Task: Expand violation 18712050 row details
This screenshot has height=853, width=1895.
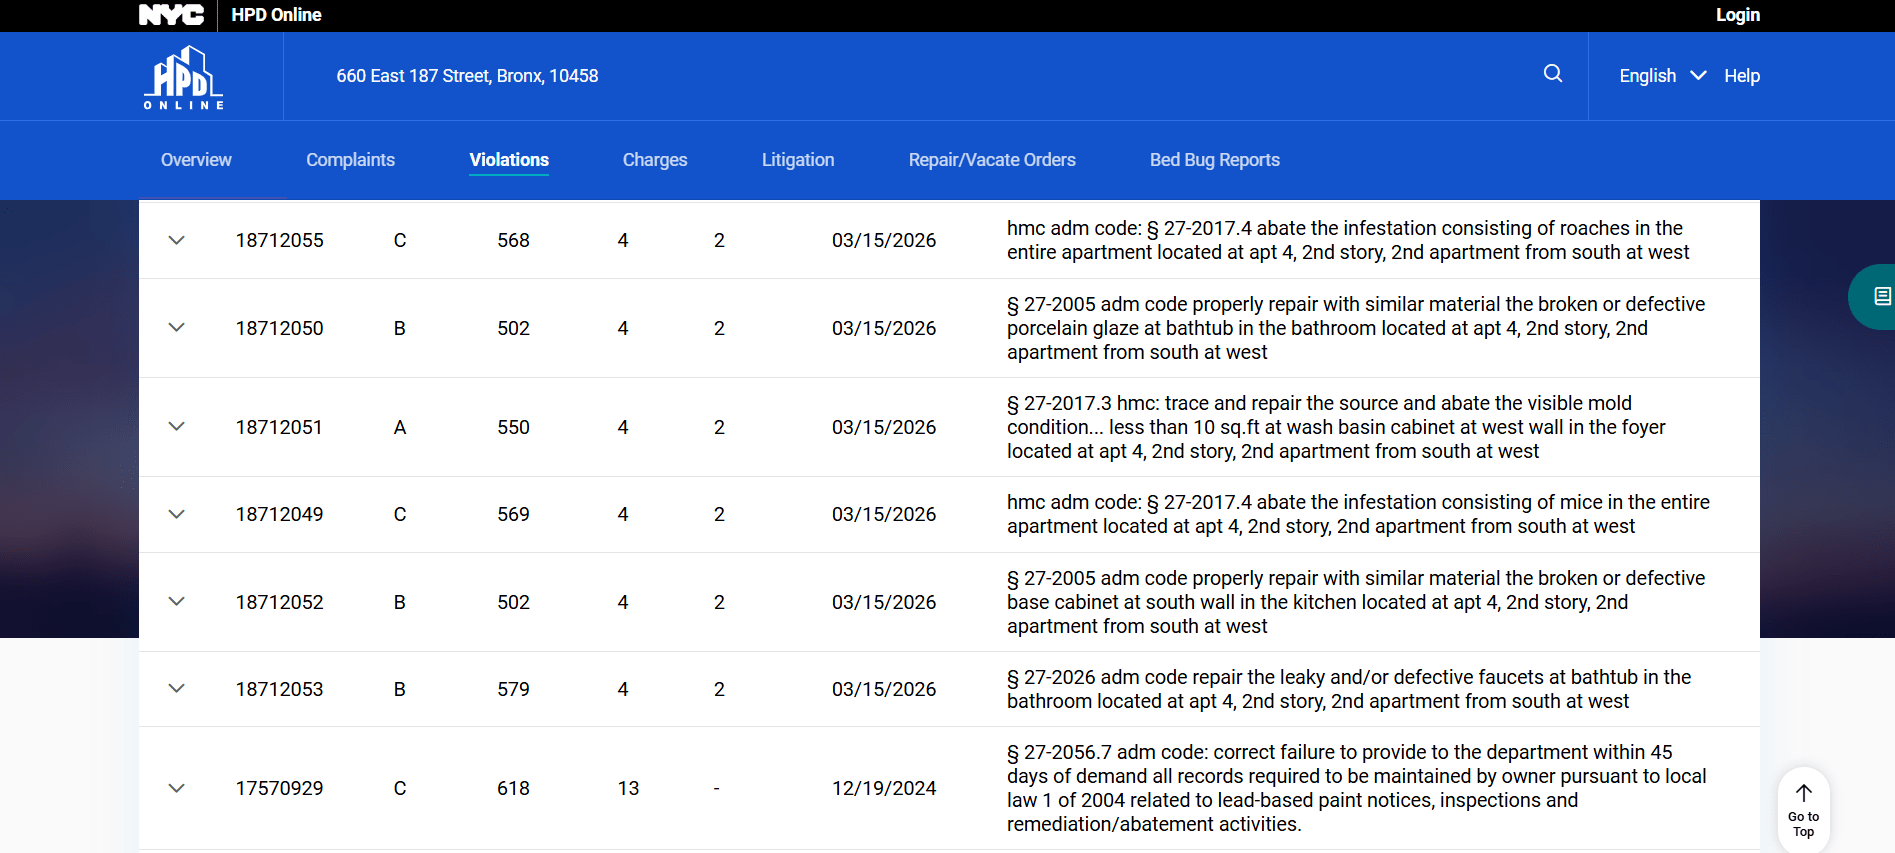Action: coord(177,328)
